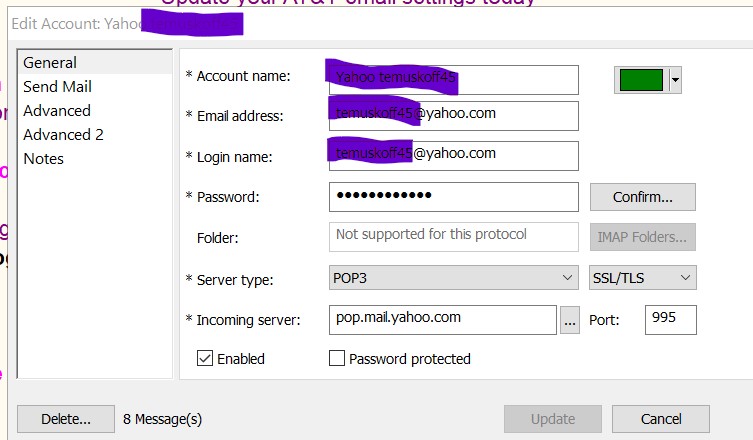Click the IMAP Folders button
Viewport: 753px width, 440px height.
tap(643, 237)
